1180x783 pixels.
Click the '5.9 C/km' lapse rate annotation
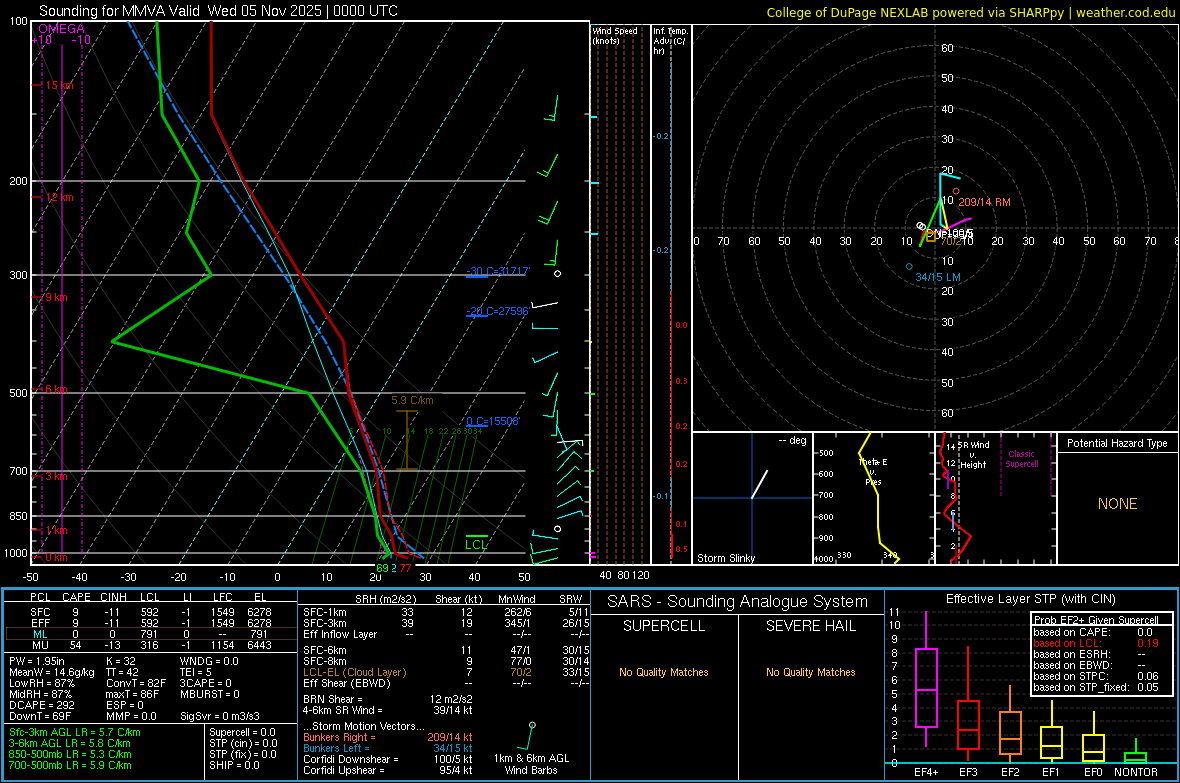tap(412, 401)
